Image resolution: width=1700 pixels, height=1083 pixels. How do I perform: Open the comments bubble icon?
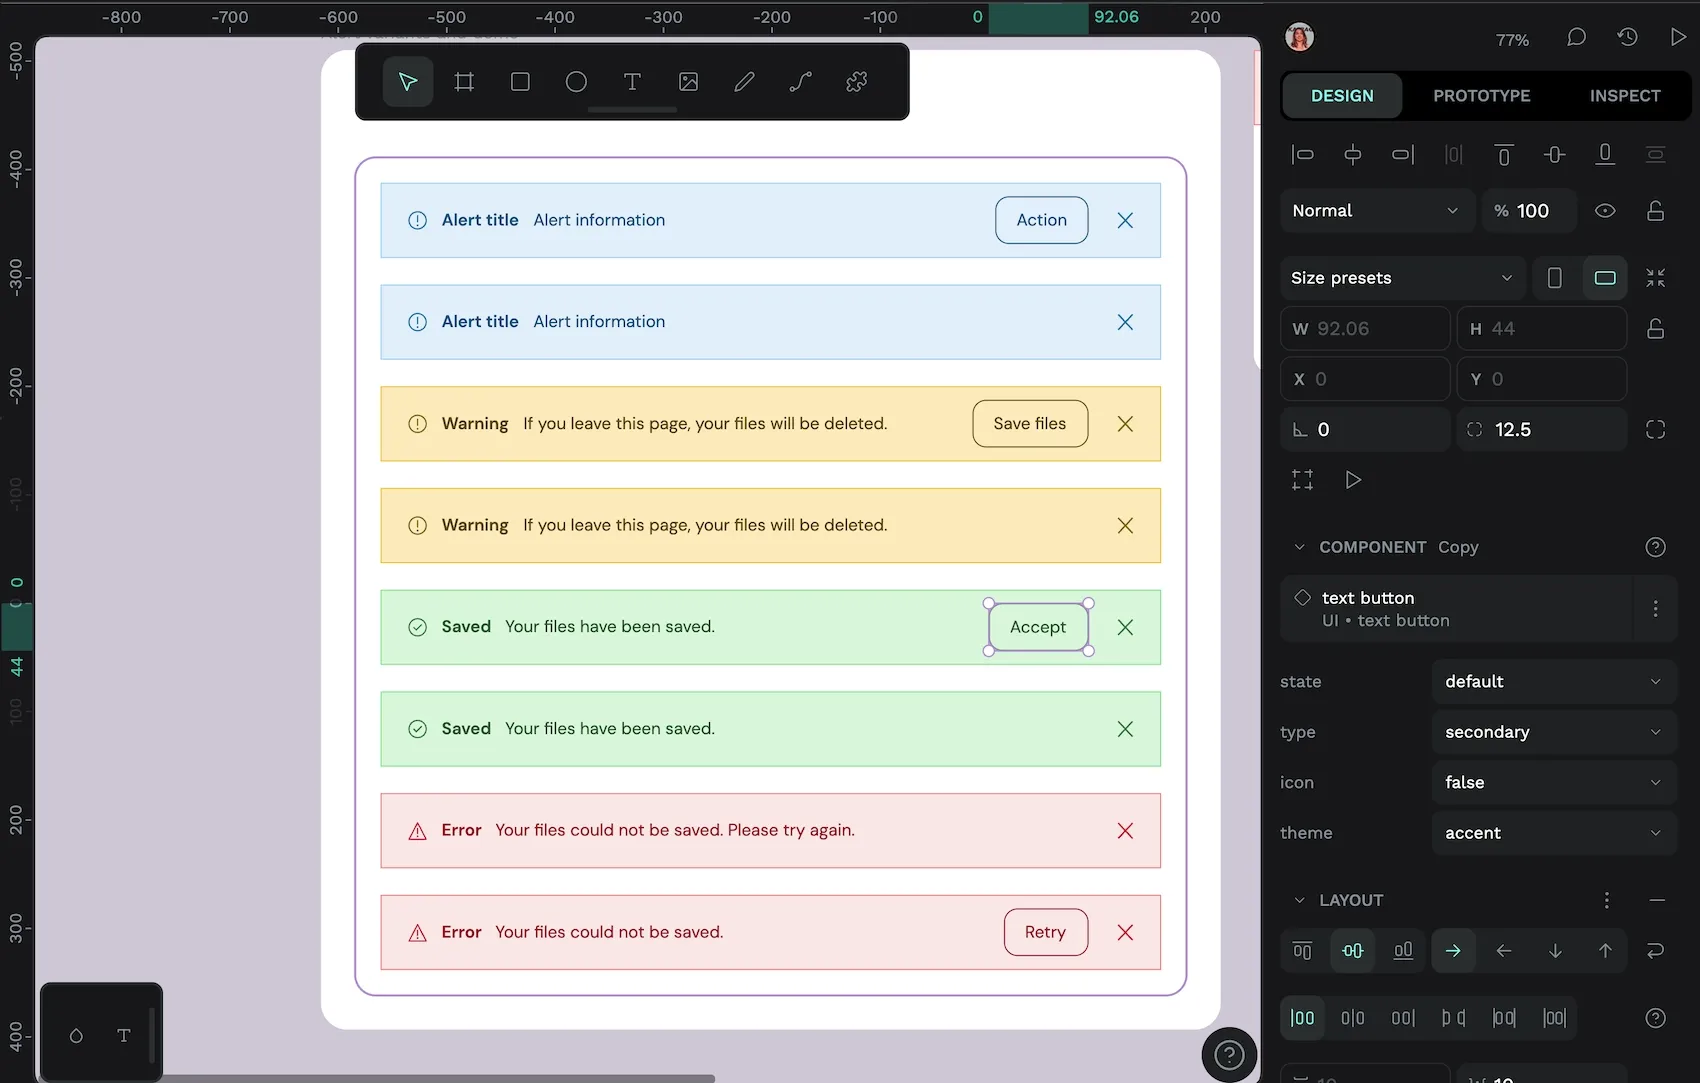tap(1576, 38)
